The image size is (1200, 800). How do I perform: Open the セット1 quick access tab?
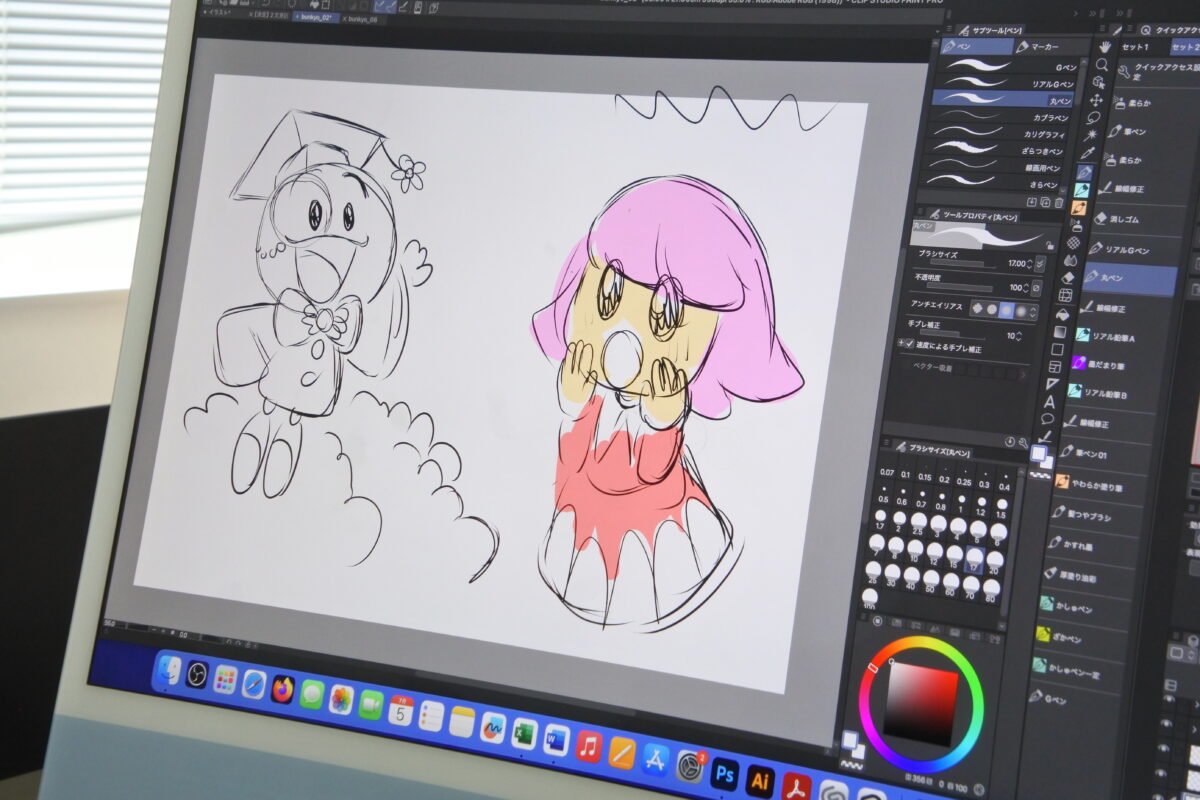pos(1135,46)
